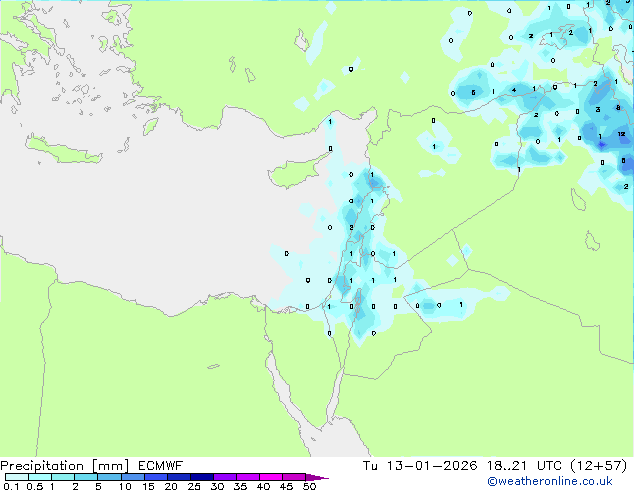Viewport: 634px width, 490px height.
Task: Click the '50' legend scale label
Action: [310, 486]
